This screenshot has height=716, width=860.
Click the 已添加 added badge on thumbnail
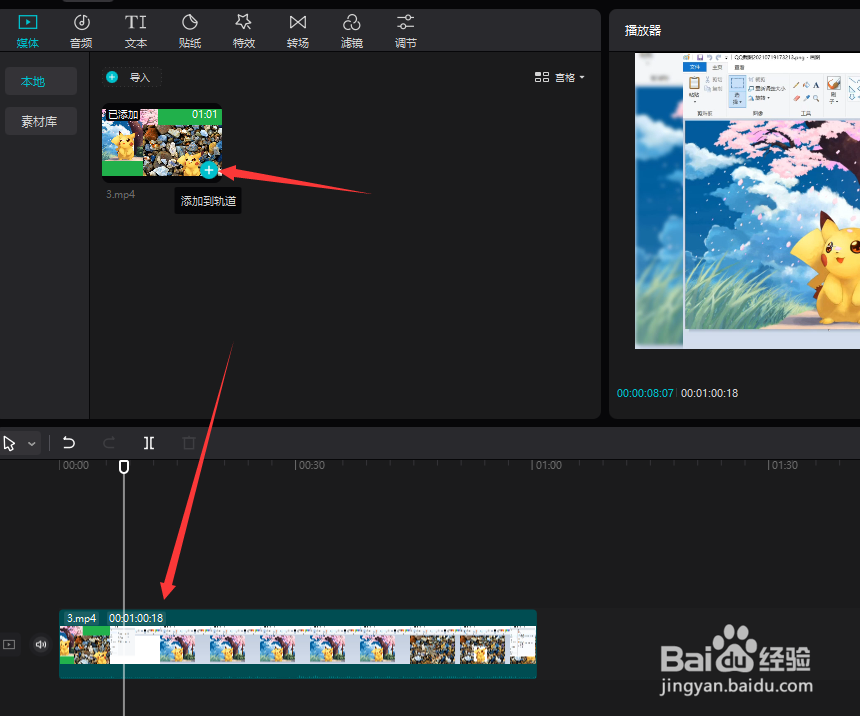coord(123,115)
